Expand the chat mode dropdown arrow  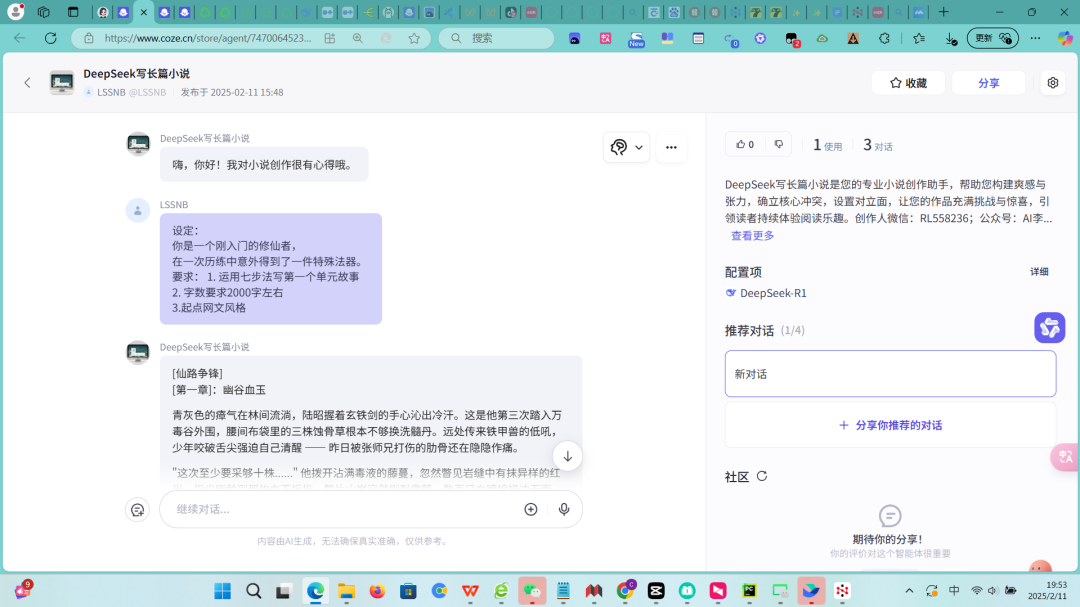coord(638,147)
